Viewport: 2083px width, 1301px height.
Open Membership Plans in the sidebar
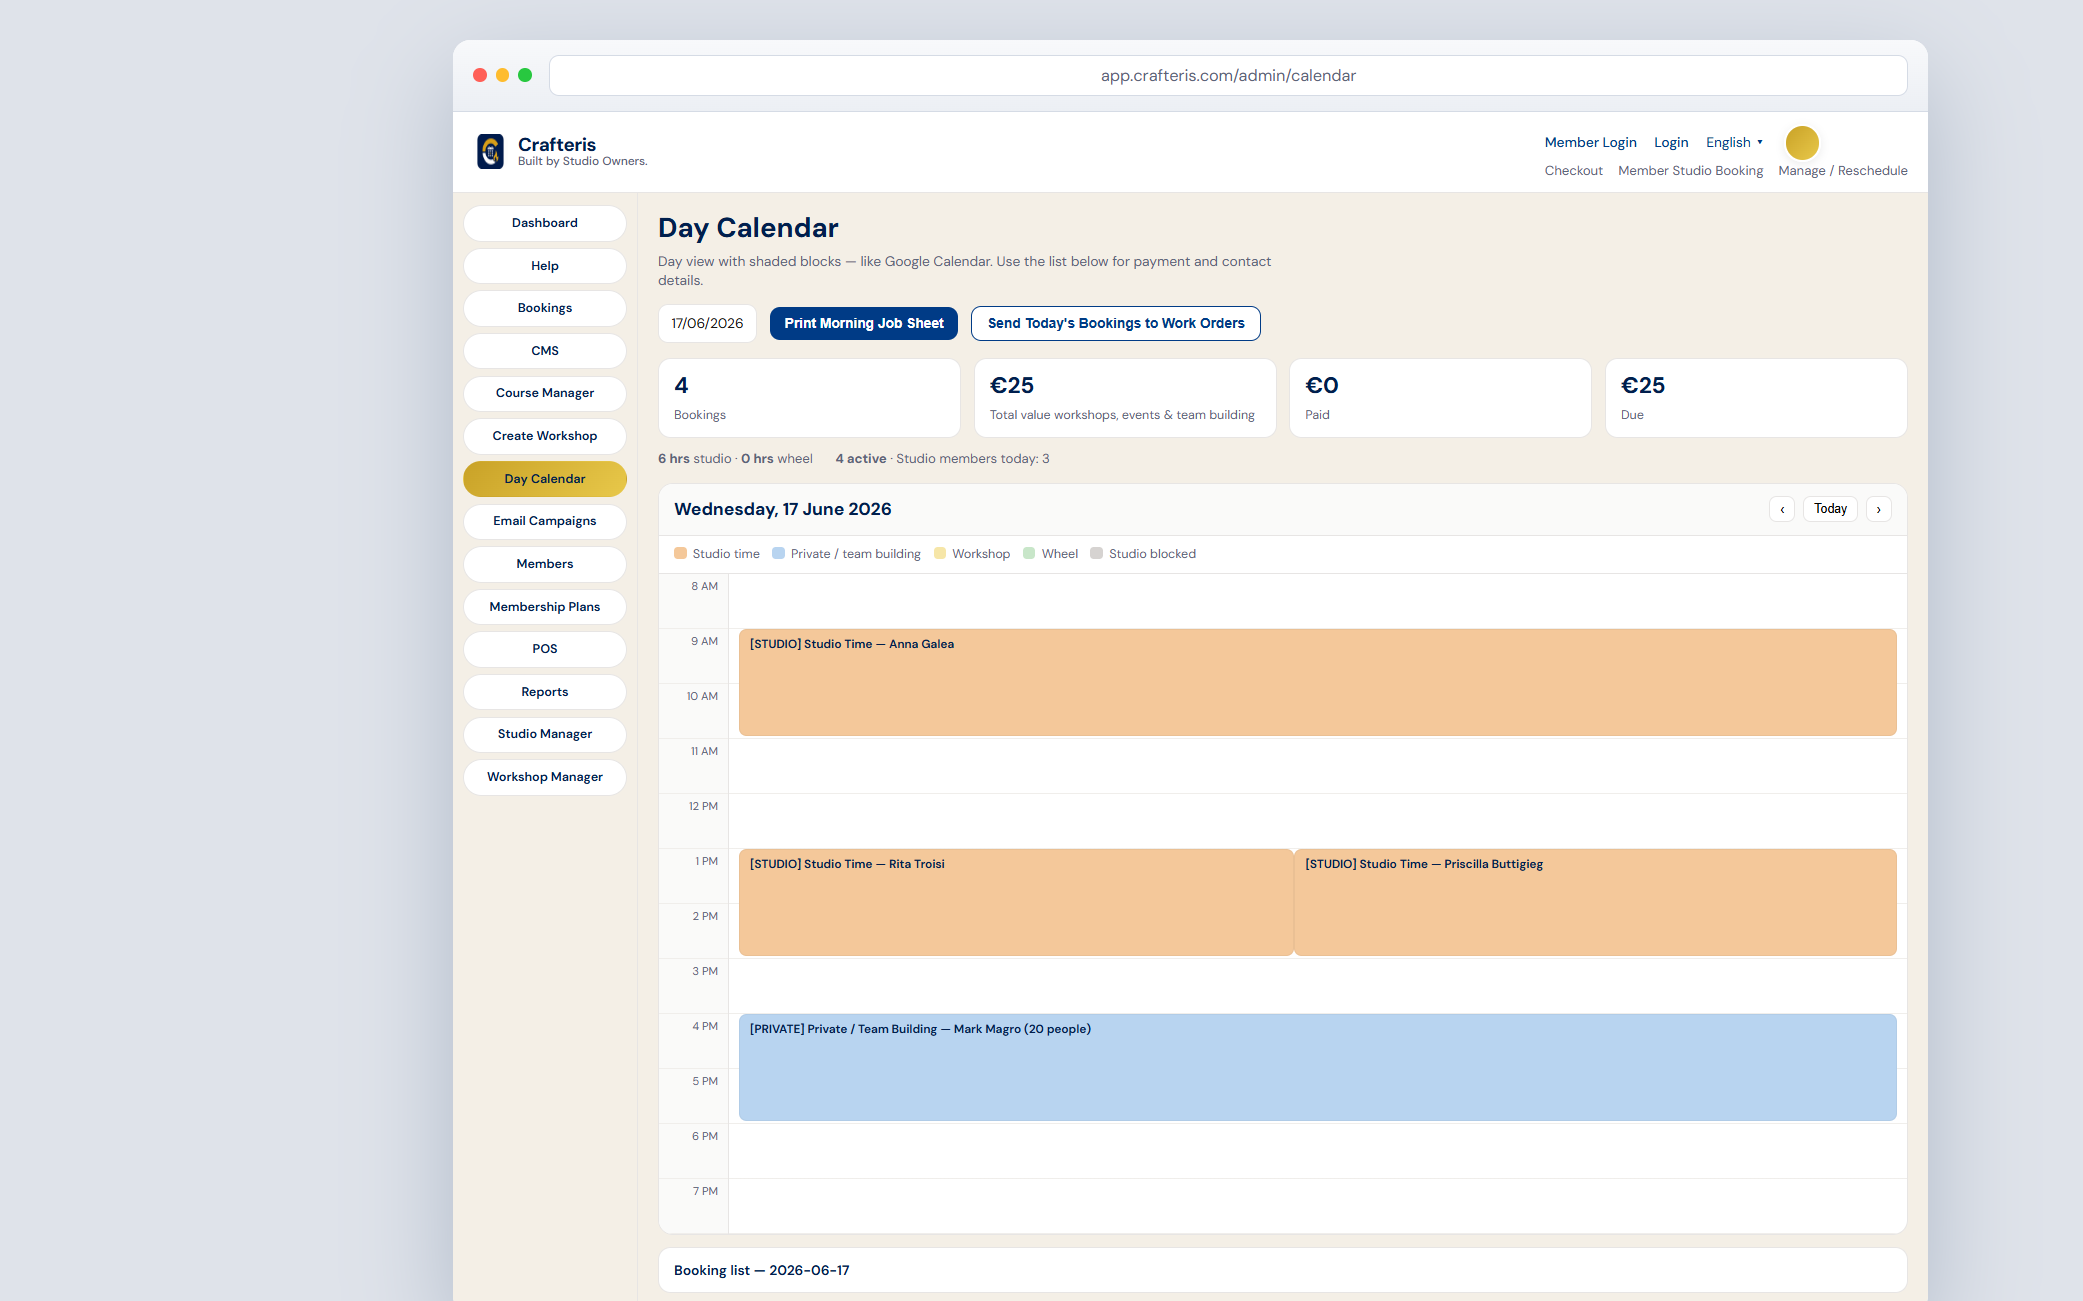(545, 607)
